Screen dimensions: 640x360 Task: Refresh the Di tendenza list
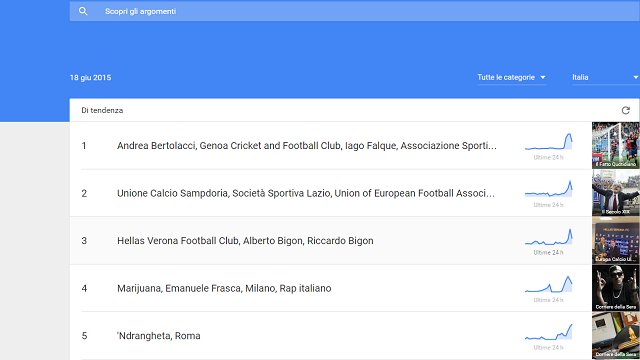[x=625, y=110]
